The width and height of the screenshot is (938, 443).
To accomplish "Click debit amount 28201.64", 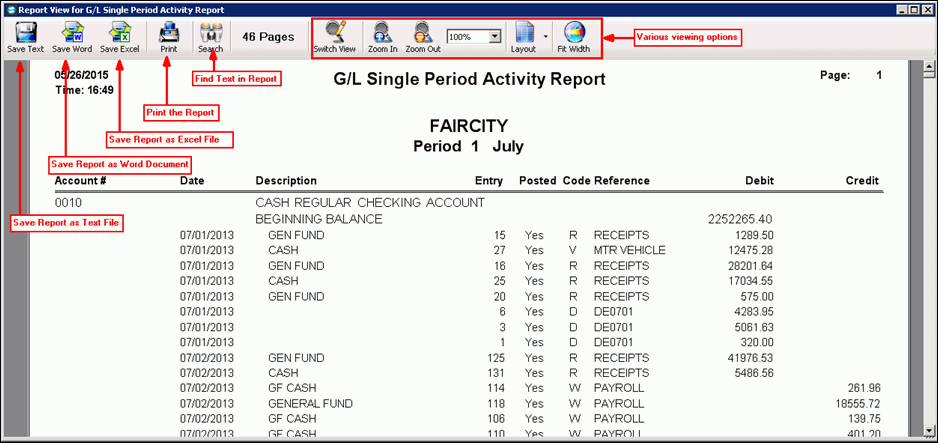I will 749,265.
